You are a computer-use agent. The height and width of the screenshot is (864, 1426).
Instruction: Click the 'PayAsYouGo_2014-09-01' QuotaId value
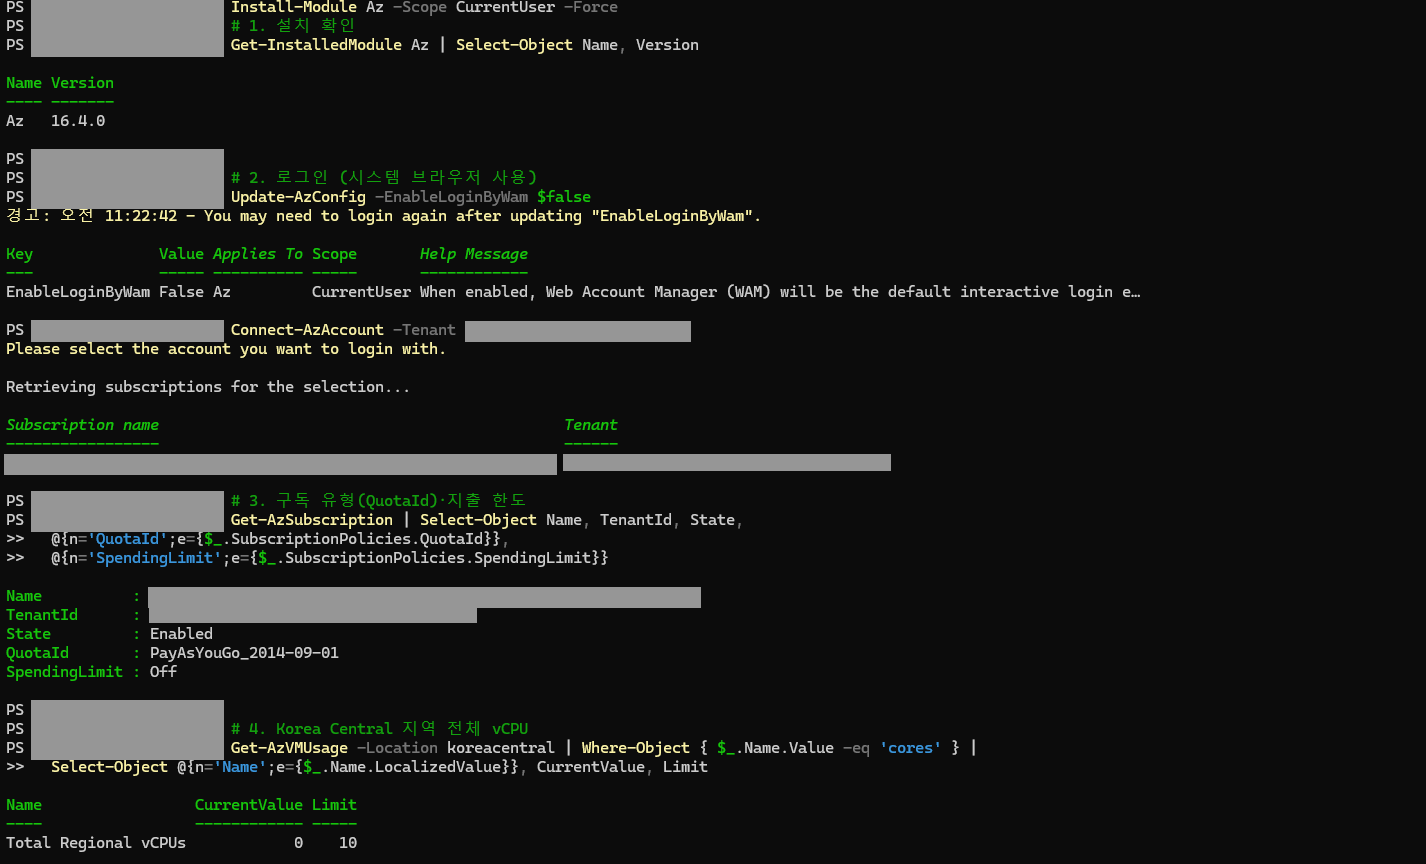pyautogui.click(x=244, y=653)
